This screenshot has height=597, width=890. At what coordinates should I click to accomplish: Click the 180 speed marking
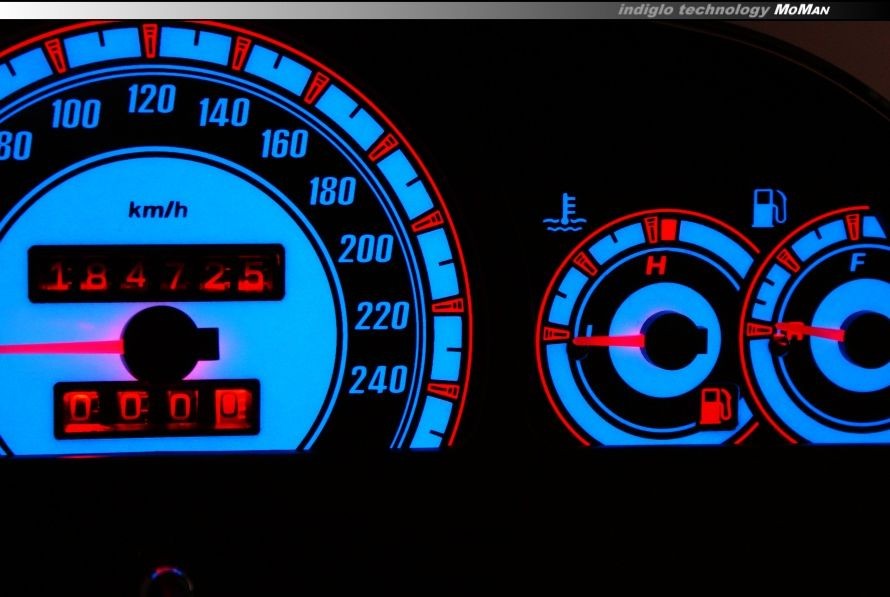pos(333,191)
